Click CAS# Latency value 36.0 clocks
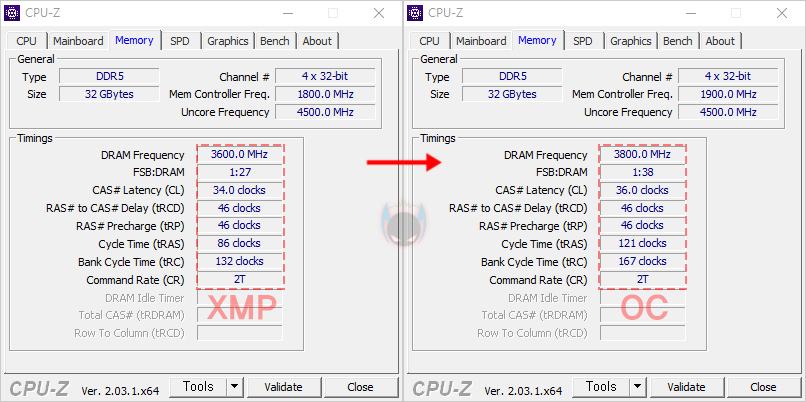The height and width of the screenshot is (402, 806). (643, 190)
